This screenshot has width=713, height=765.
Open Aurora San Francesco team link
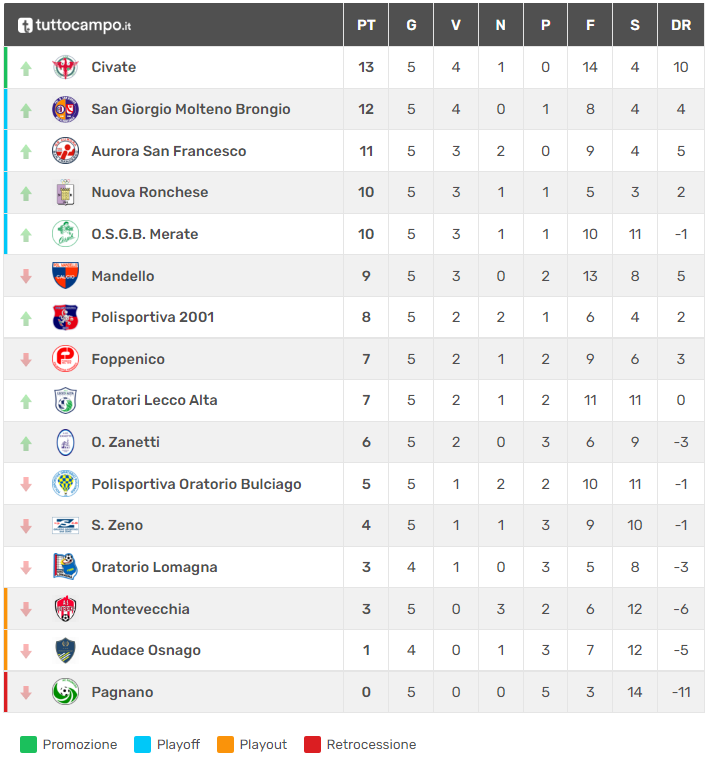point(168,151)
